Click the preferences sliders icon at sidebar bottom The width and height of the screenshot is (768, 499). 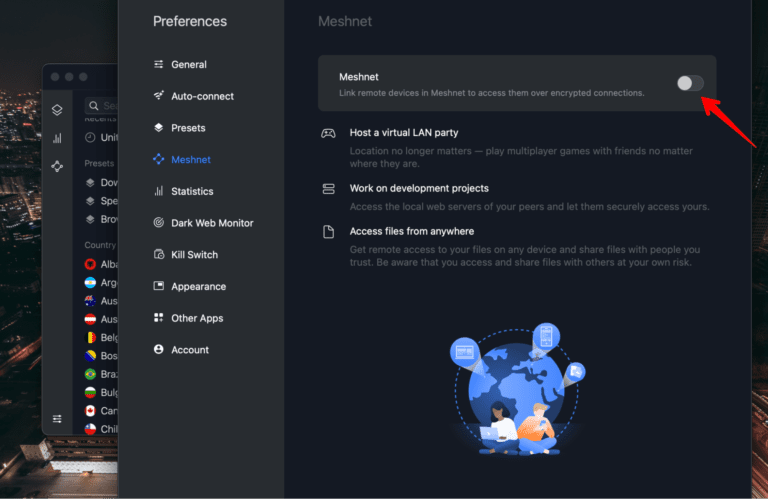click(x=57, y=418)
